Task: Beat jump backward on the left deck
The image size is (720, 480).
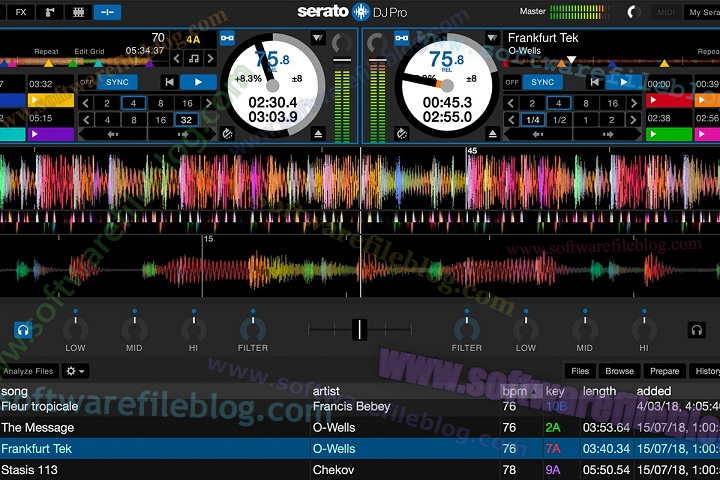Action: [x=113, y=135]
